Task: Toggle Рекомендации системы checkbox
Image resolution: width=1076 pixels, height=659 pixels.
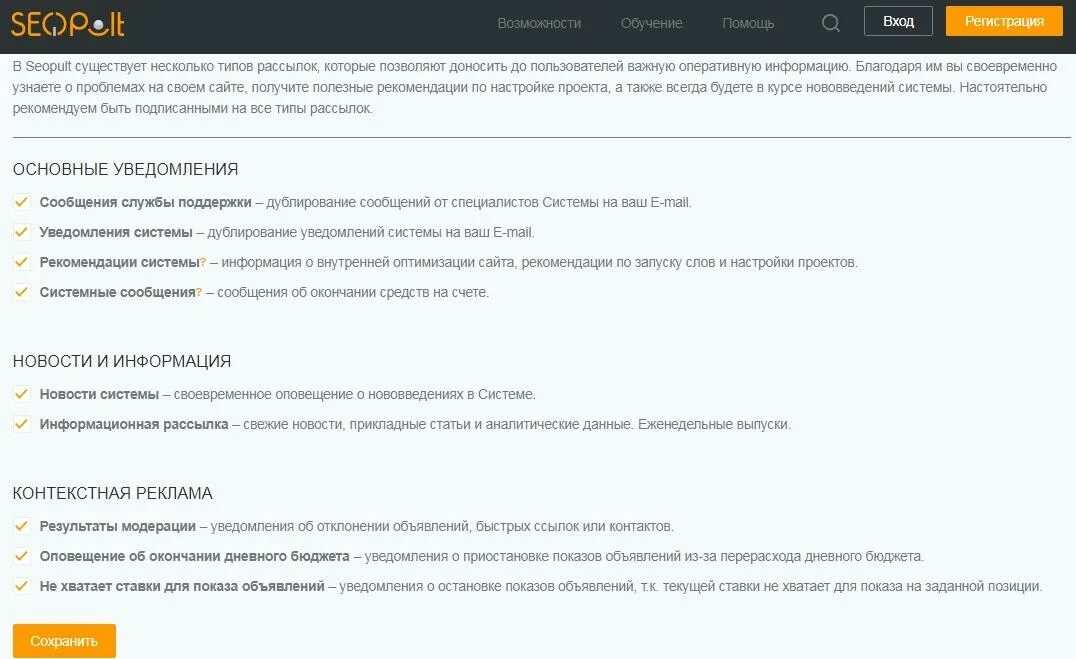Action: tap(21, 262)
